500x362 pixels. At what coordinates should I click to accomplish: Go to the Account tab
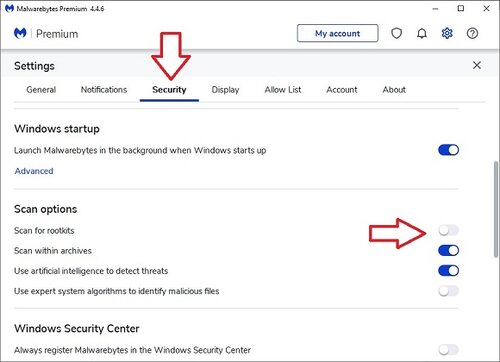pos(342,90)
